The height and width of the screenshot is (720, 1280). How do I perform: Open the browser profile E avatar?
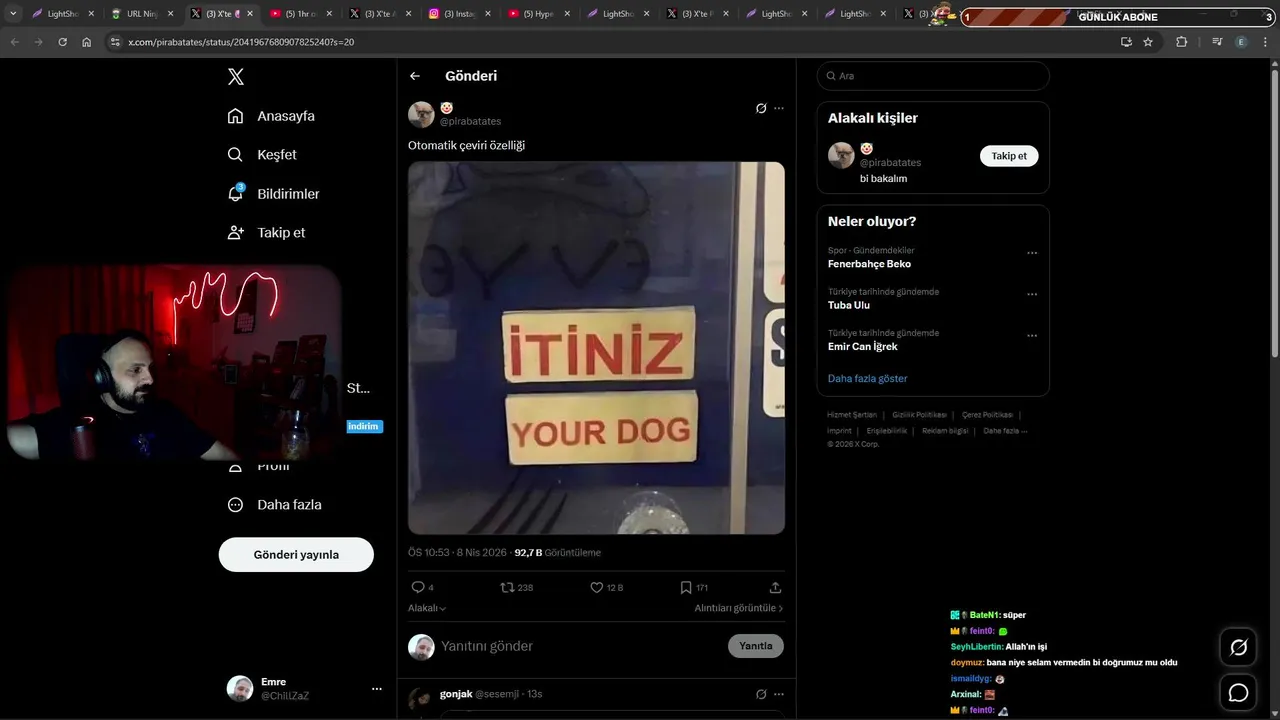pyautogui.click(x=1241, y=42)
